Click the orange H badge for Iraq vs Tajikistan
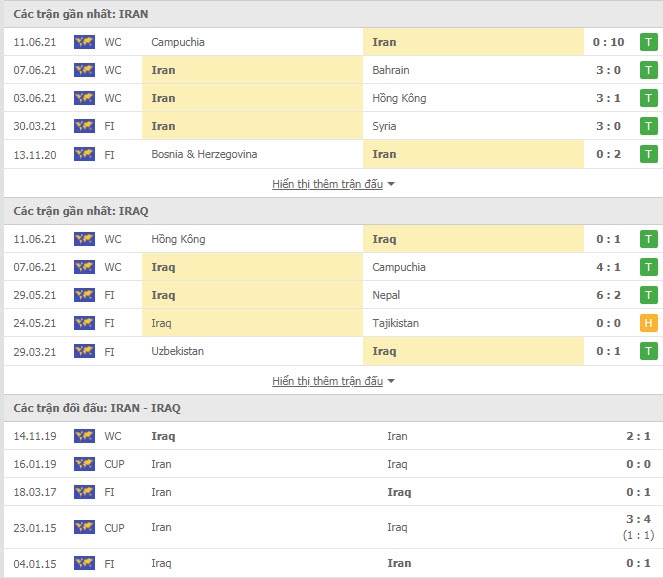663x578 pixels. (649, 323)
